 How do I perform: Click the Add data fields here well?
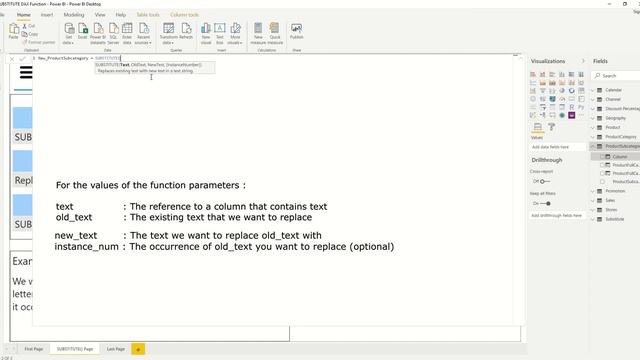558,147
